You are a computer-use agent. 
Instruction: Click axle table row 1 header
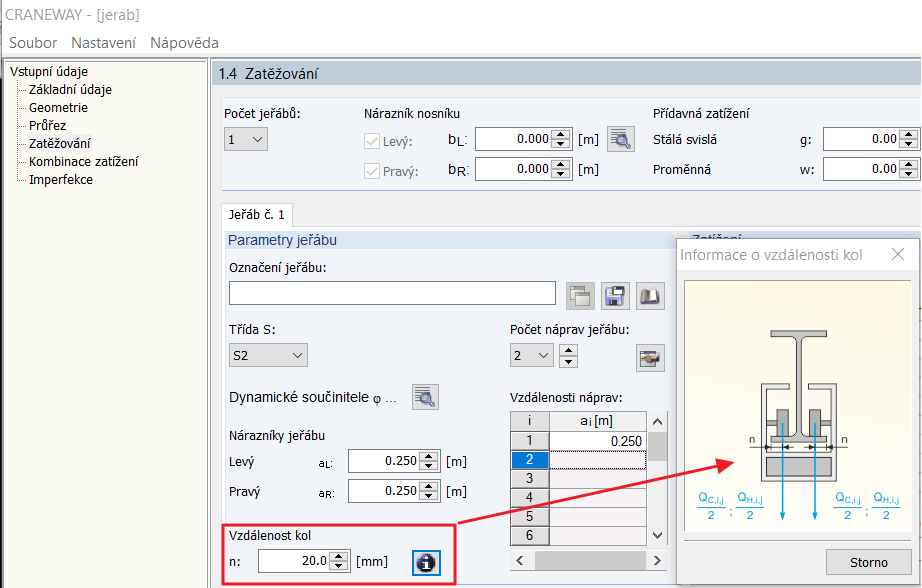529,440
